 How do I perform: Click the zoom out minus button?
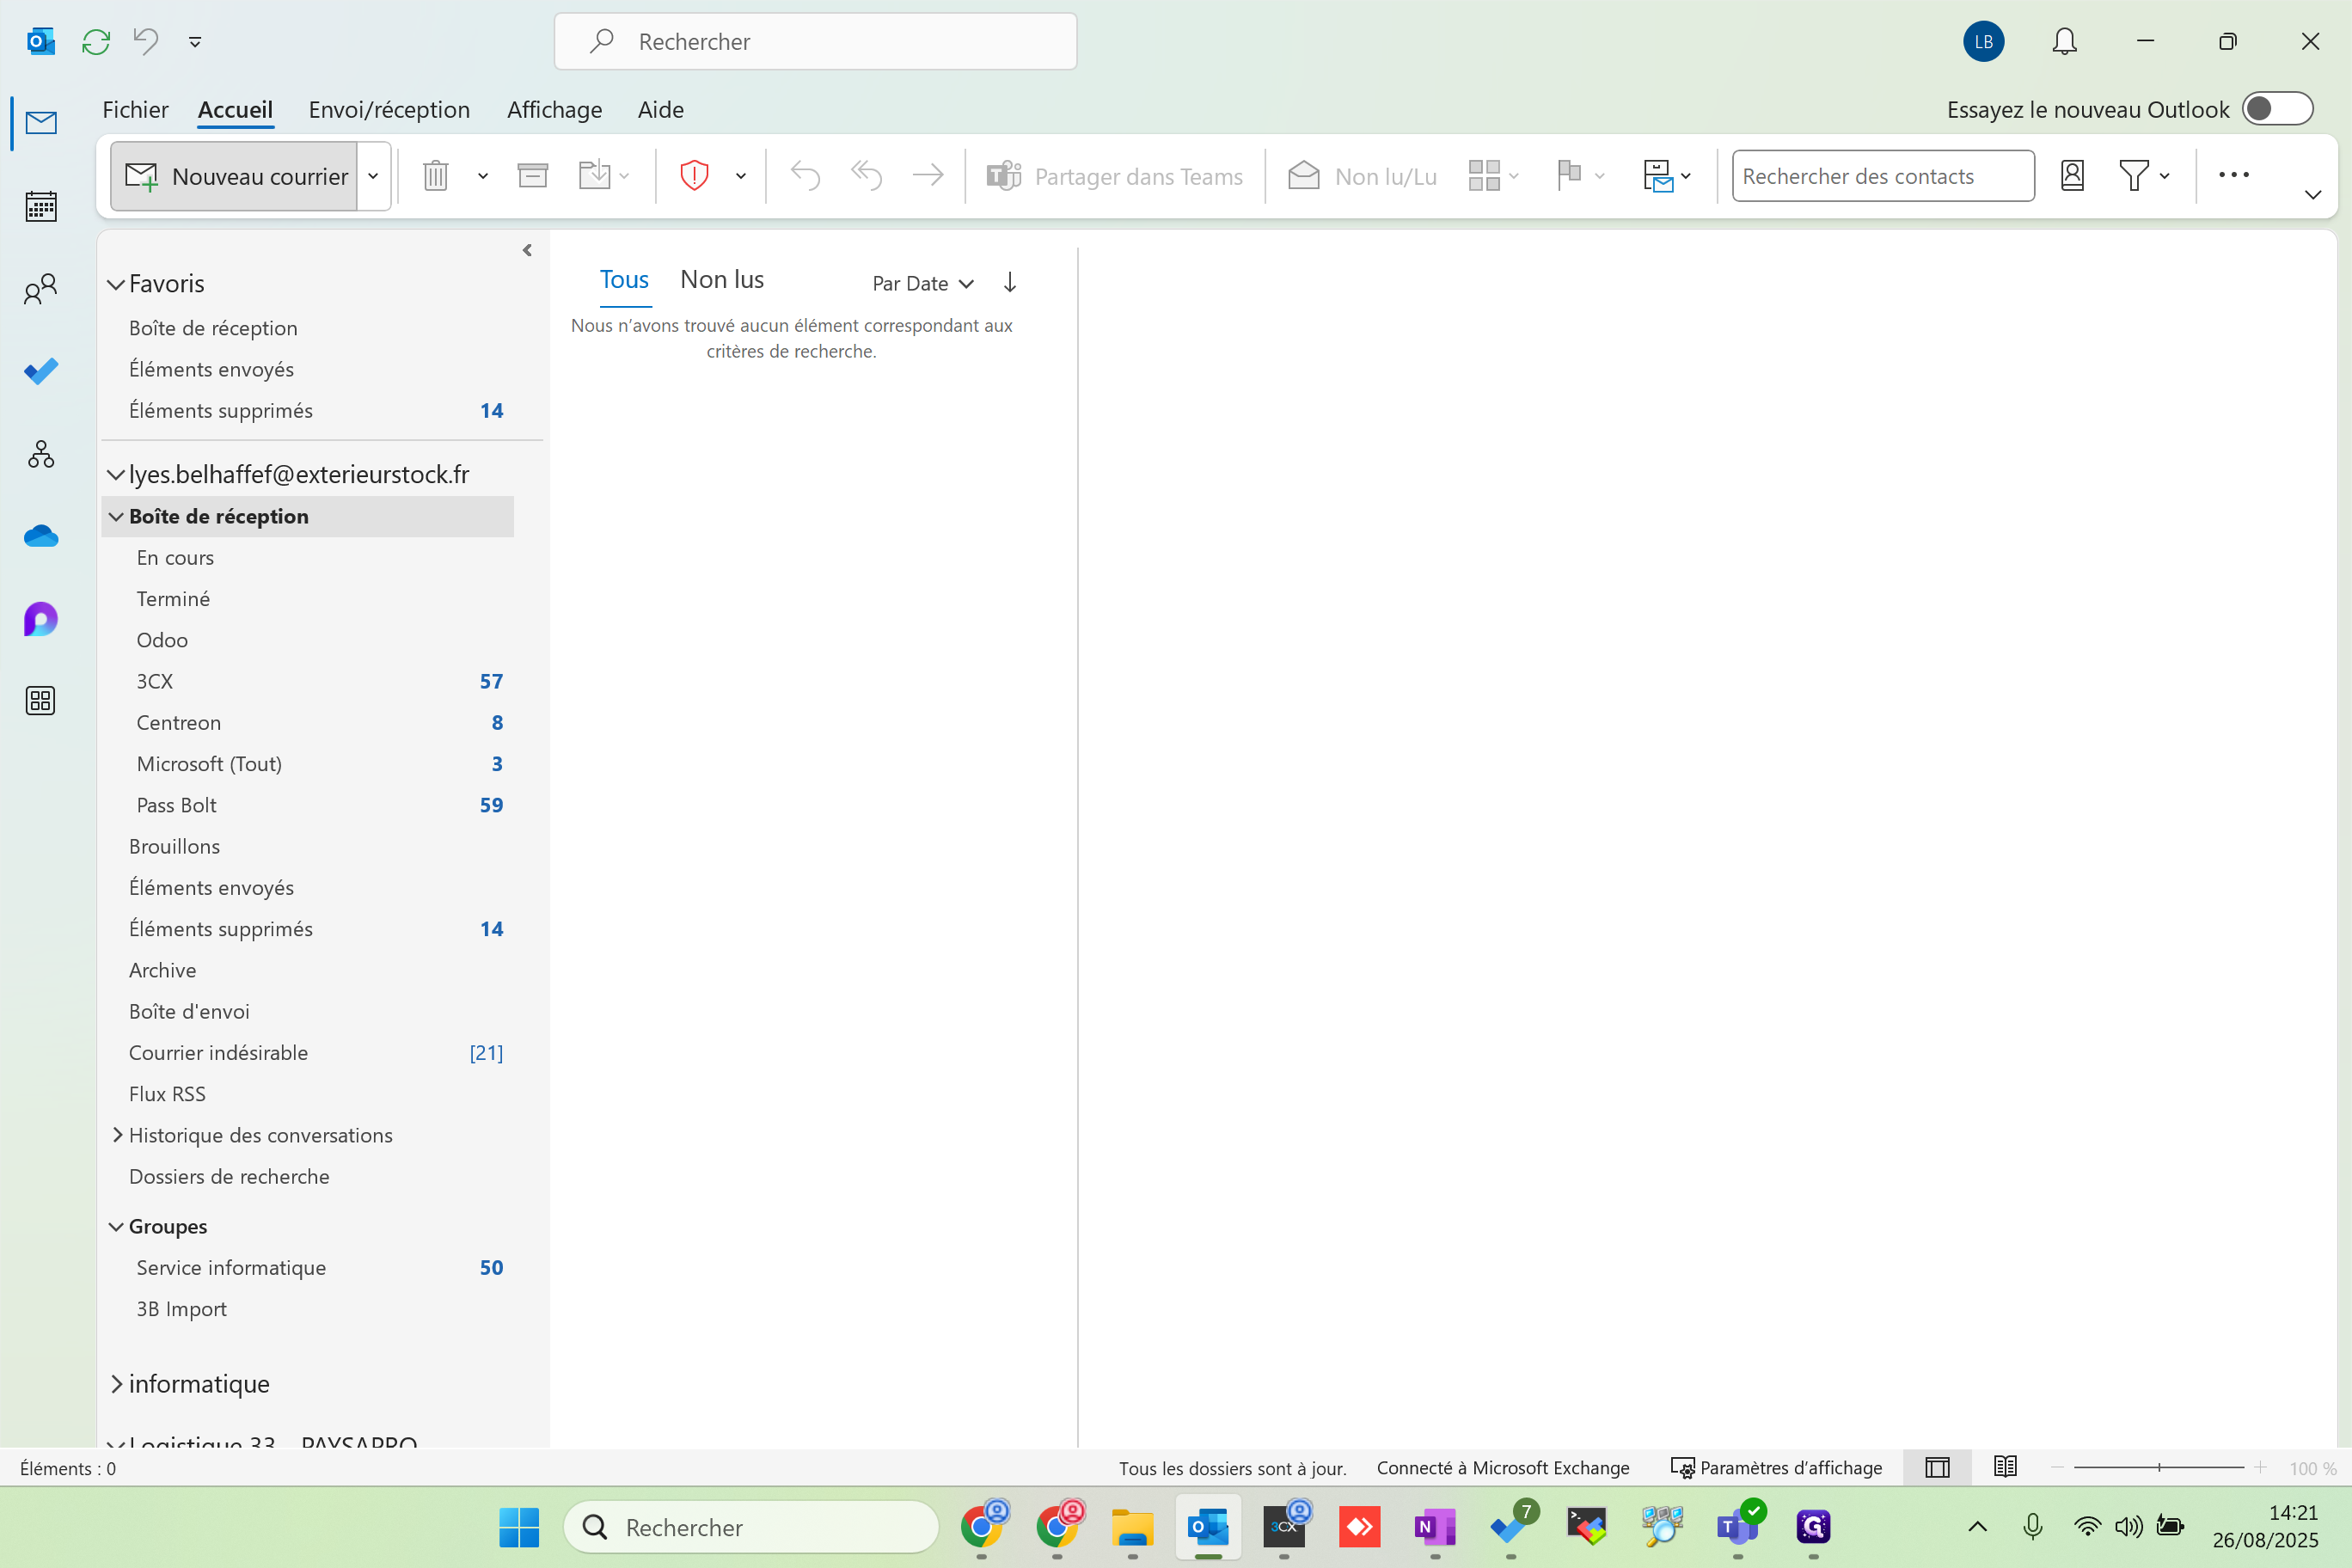pos(2057,1467)
